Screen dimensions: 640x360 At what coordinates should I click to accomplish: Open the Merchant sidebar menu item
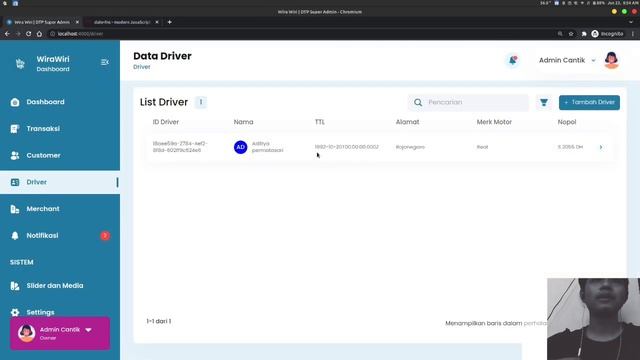(x=60, y=209)
